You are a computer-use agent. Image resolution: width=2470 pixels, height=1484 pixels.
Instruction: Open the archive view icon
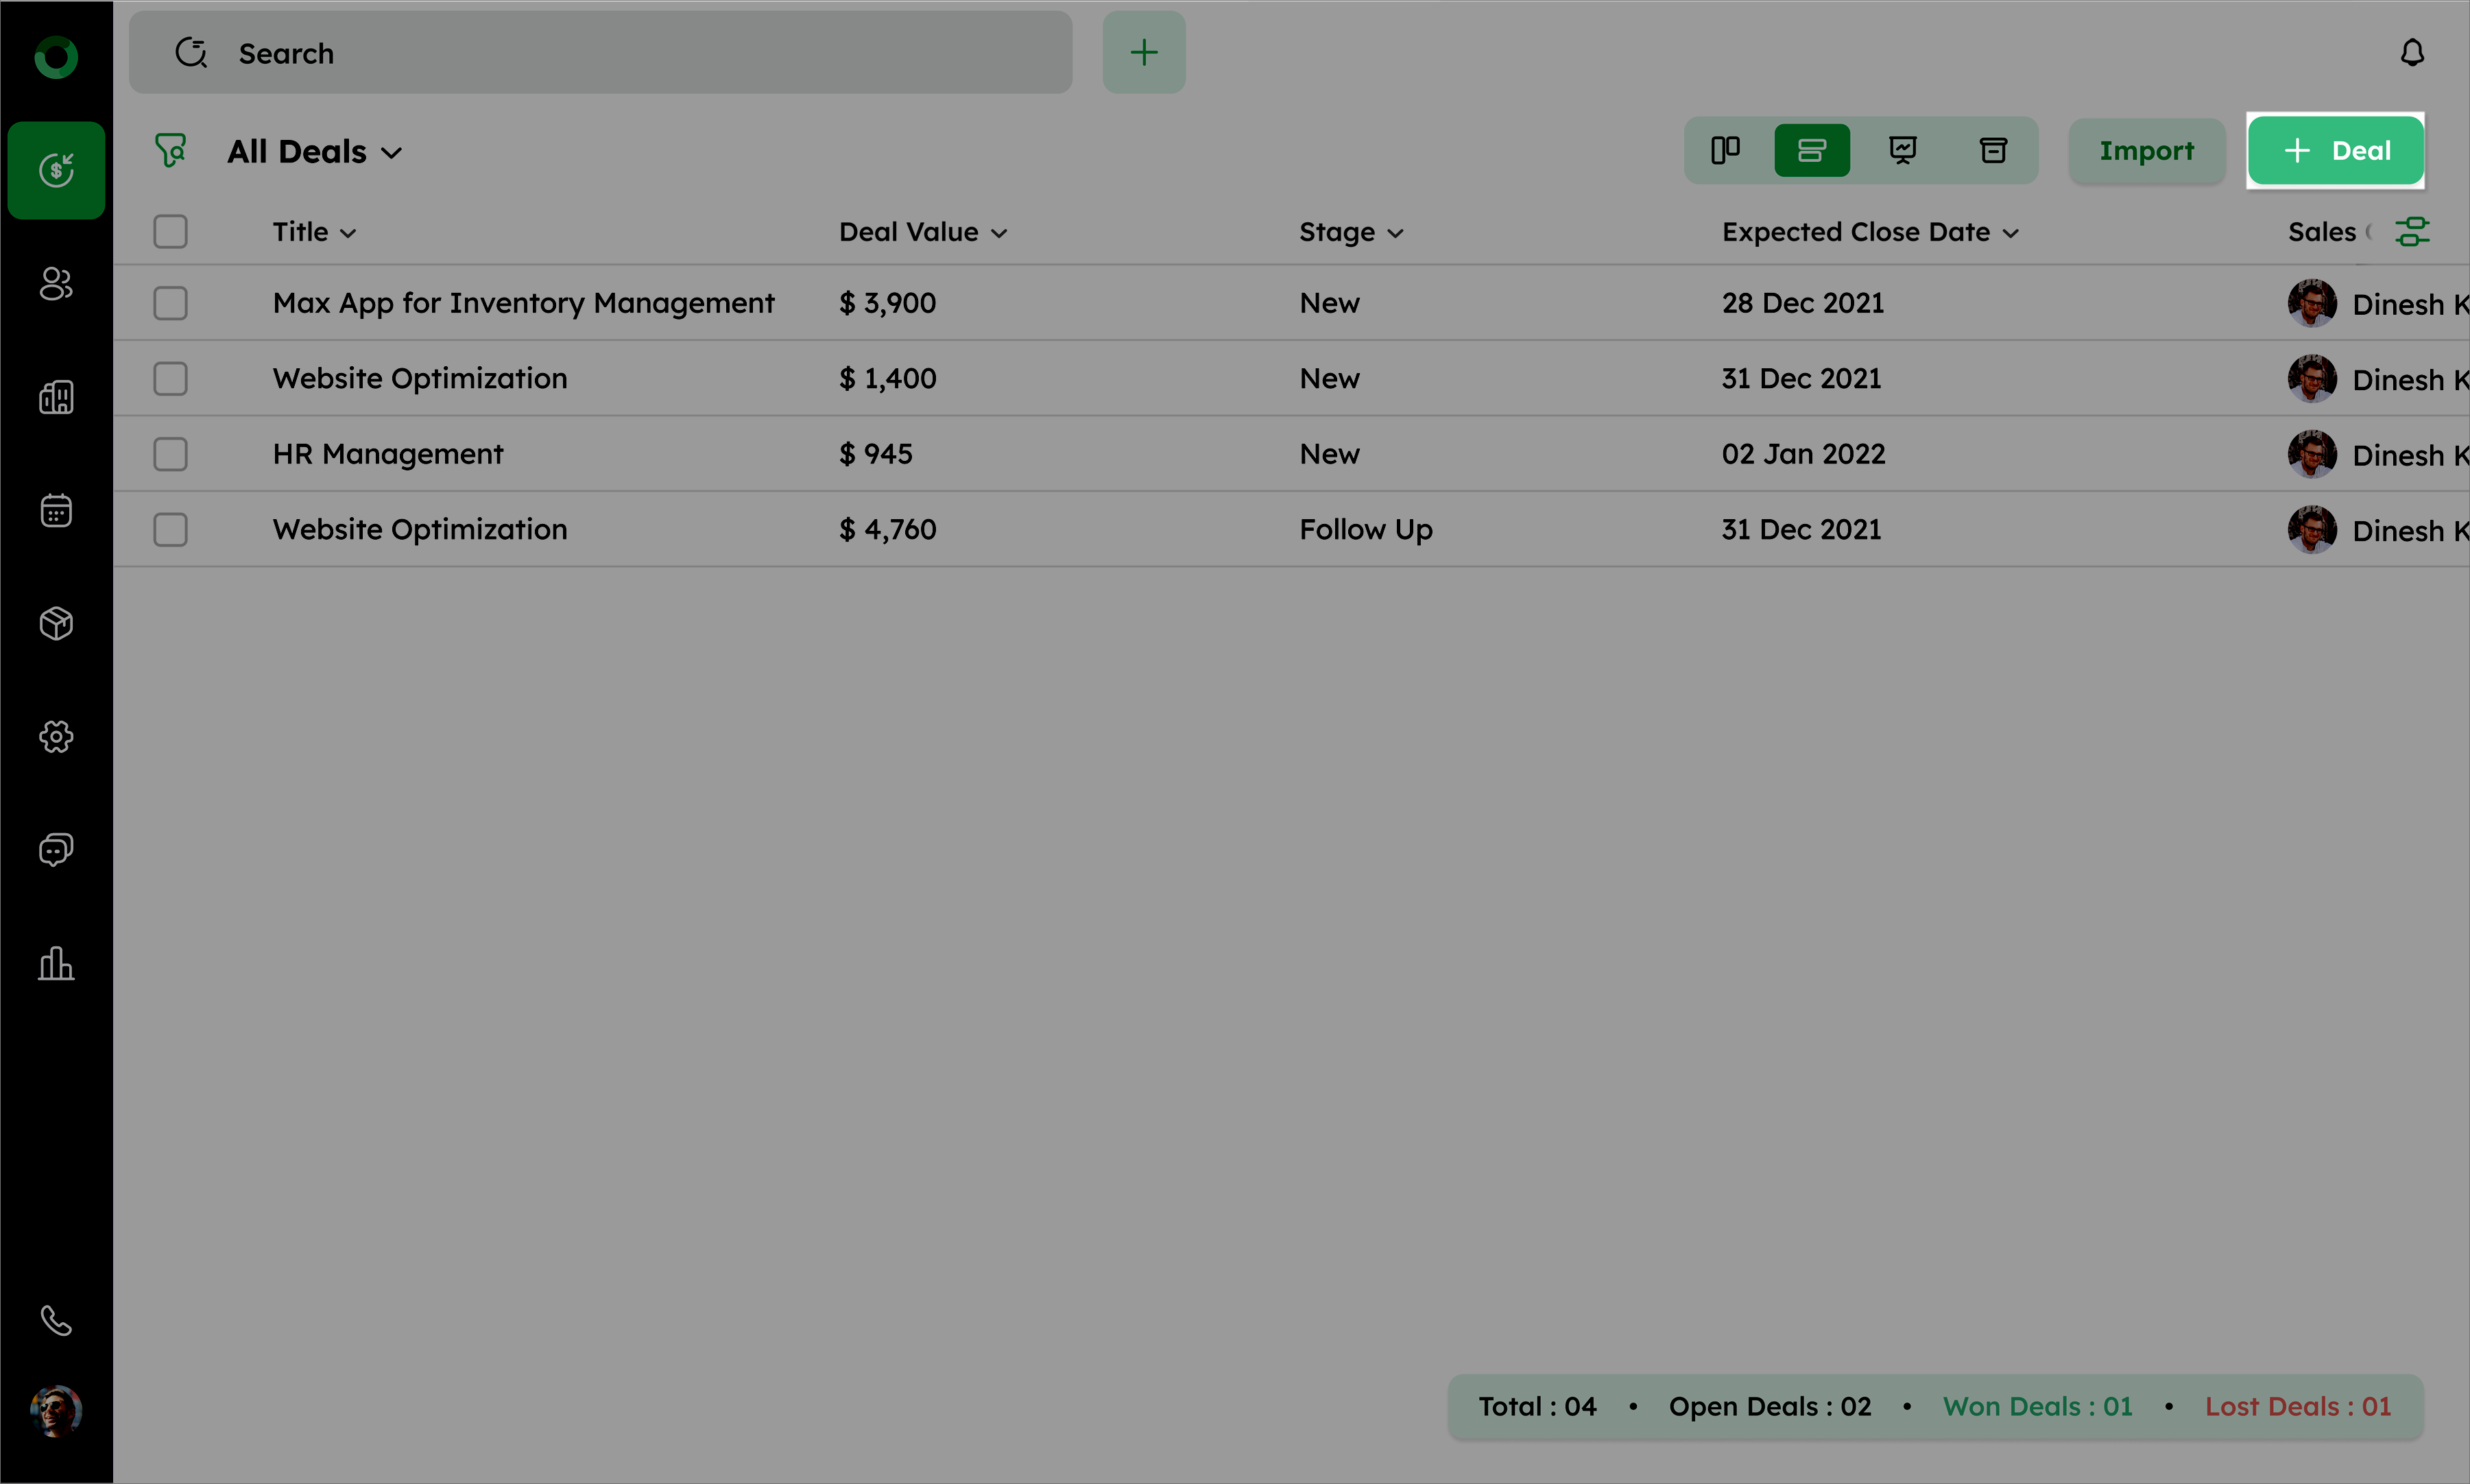[x=1993, y=150]
